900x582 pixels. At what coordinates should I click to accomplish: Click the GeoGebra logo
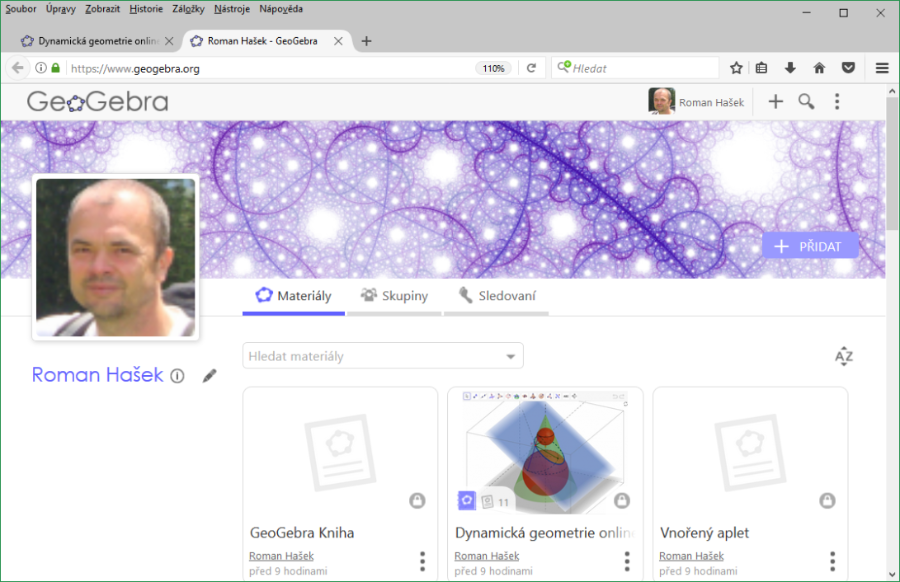(98, 102)
